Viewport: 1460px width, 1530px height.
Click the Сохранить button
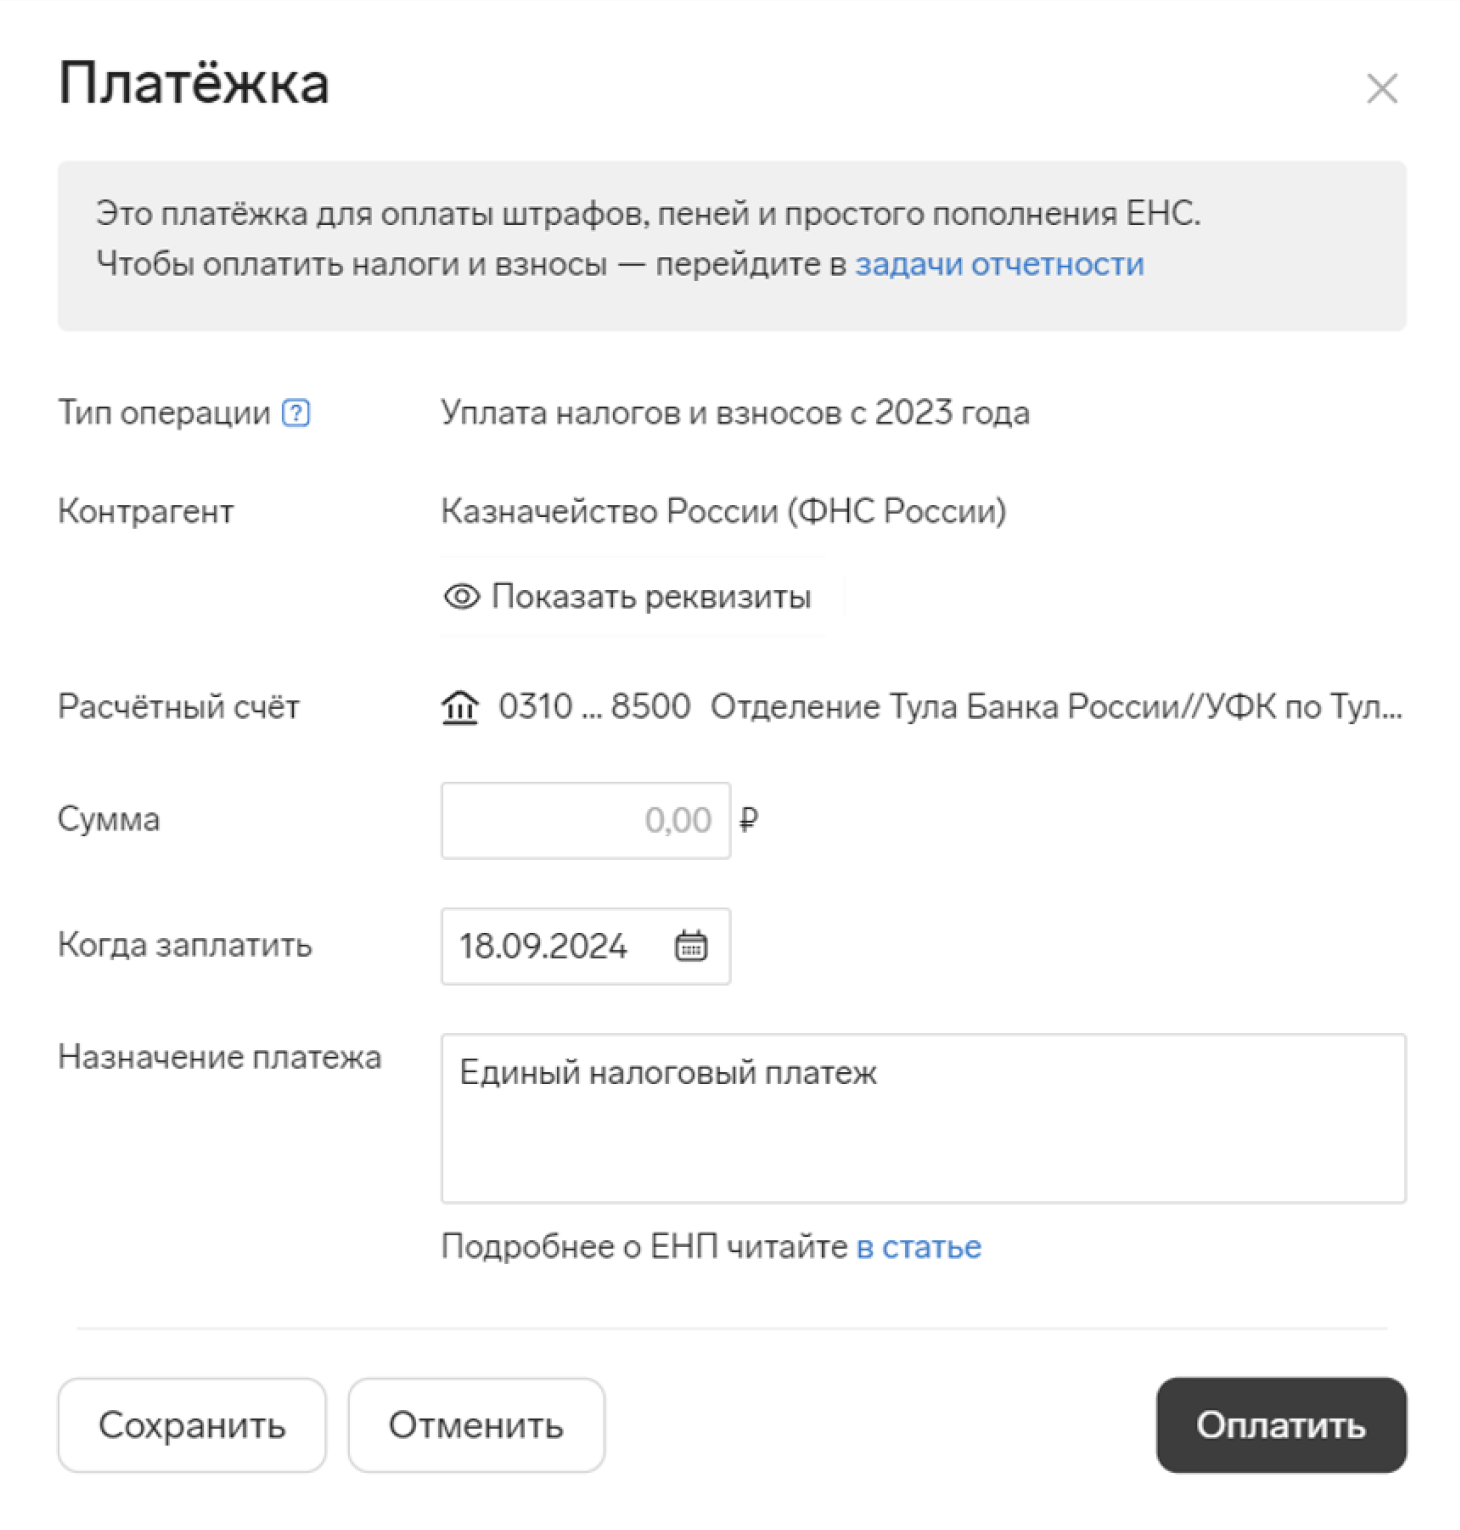(x=192, y=1425)
